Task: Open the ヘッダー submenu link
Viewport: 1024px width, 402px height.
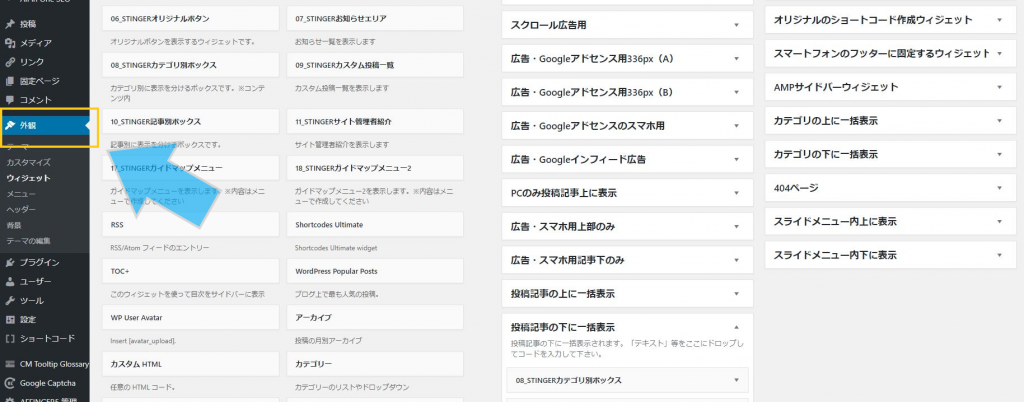Action: [x=21, y=210]
